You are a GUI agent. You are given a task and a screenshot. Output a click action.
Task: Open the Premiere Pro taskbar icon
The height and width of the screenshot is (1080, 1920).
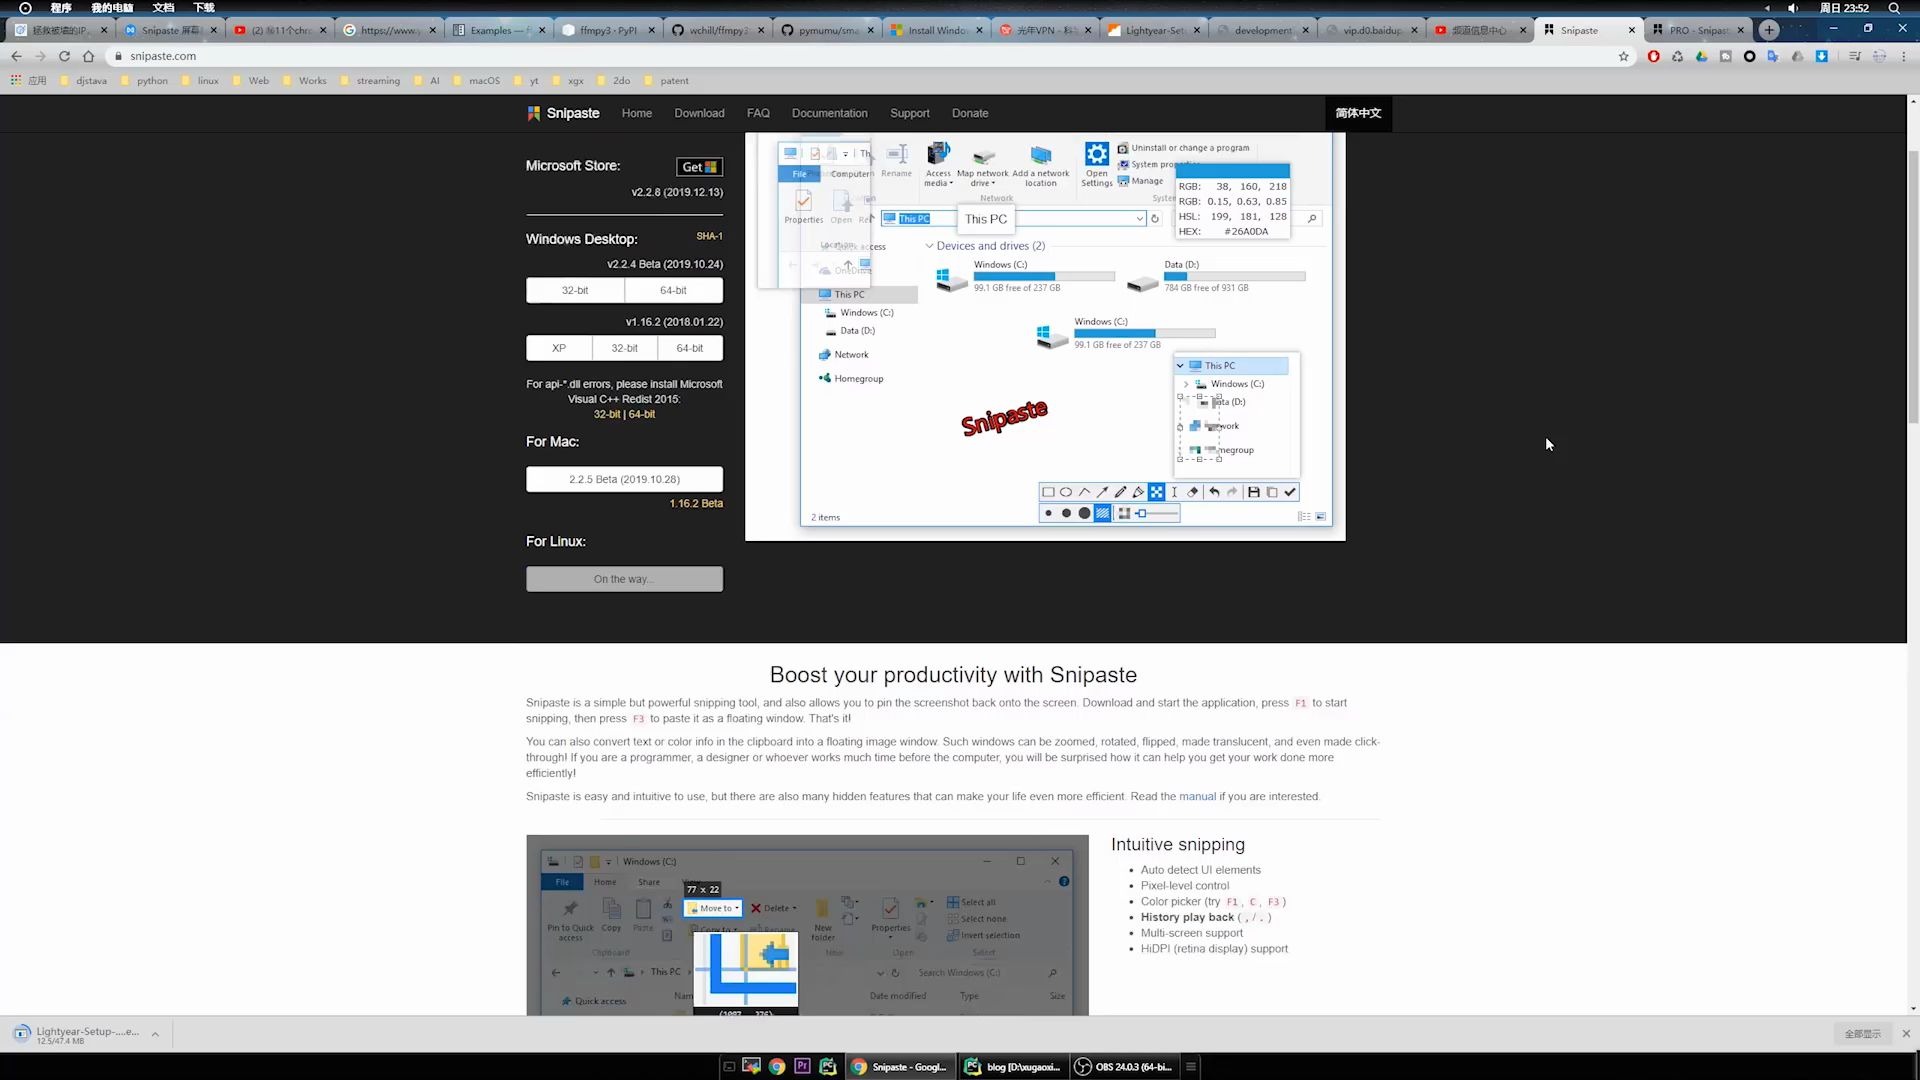[x=802, y=1067]
